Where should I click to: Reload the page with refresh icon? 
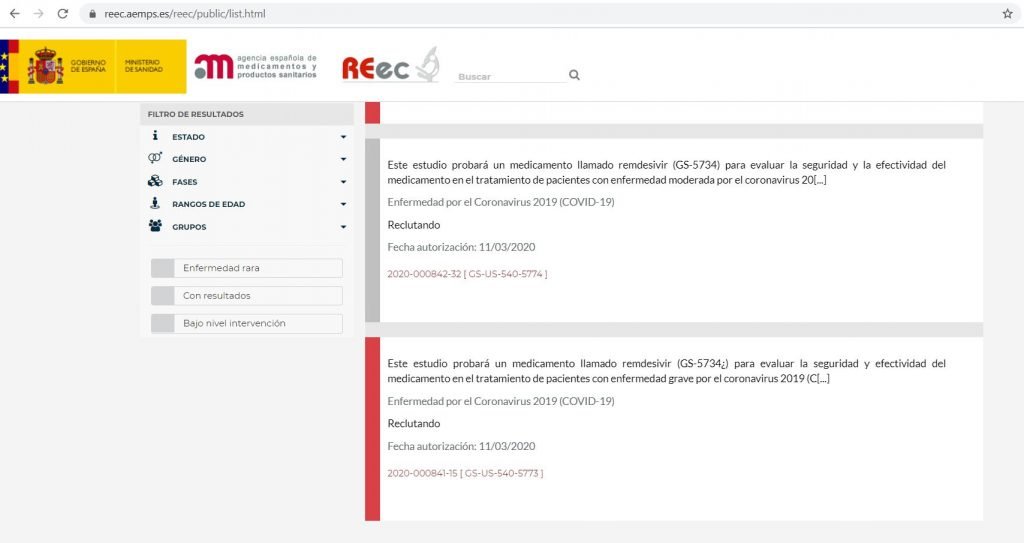(x=63, y=14)
